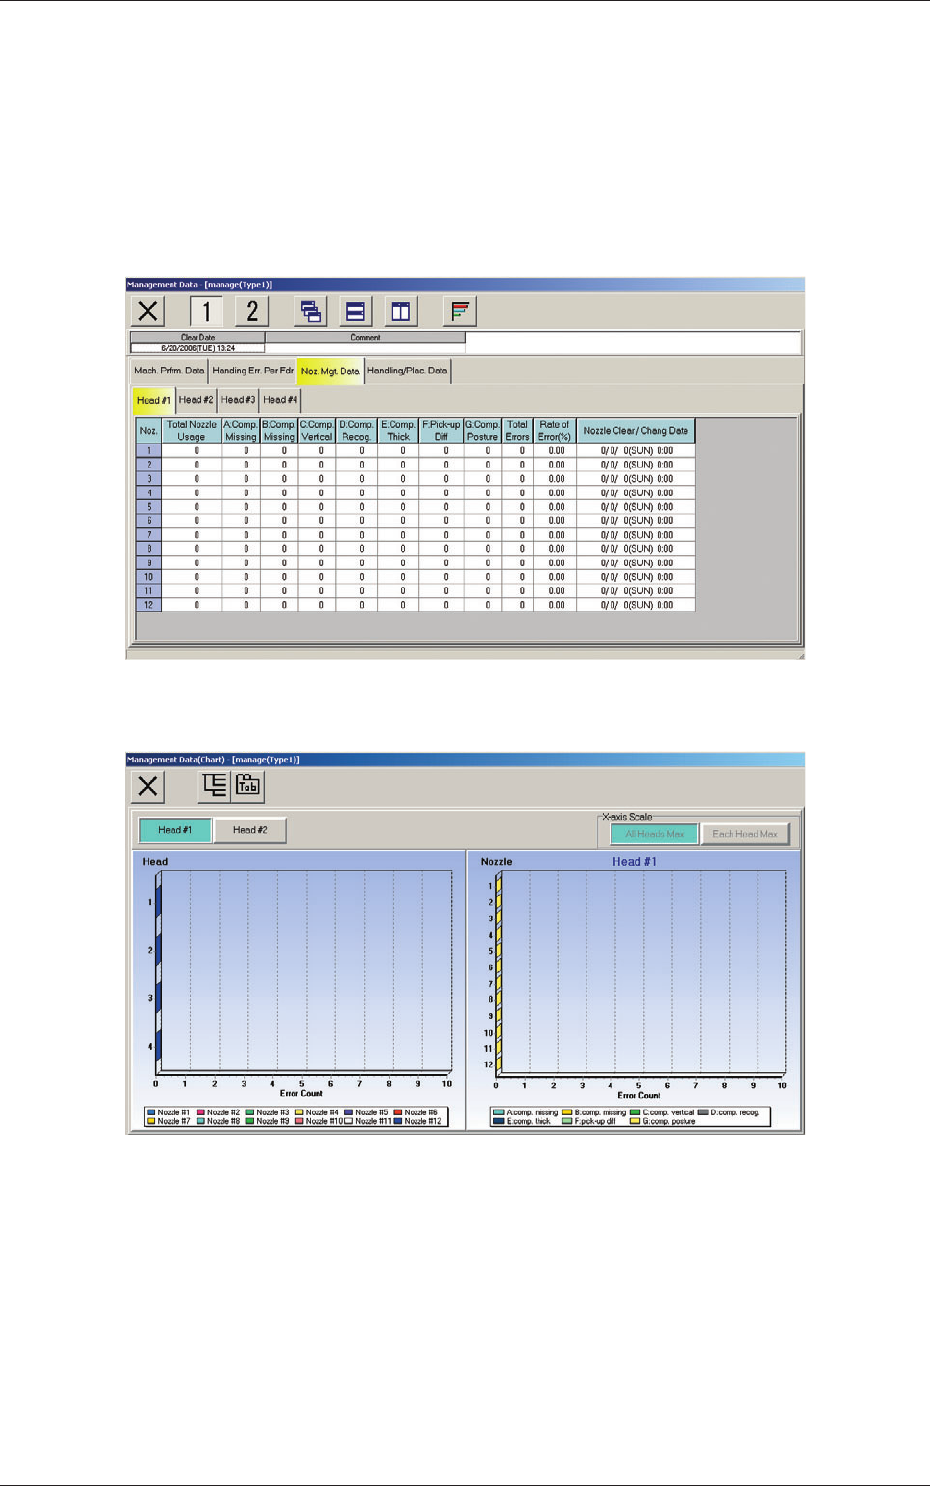930x1486 pixels.
Task: Select nozzle row 1 header
Action: [x=149, y=451]
